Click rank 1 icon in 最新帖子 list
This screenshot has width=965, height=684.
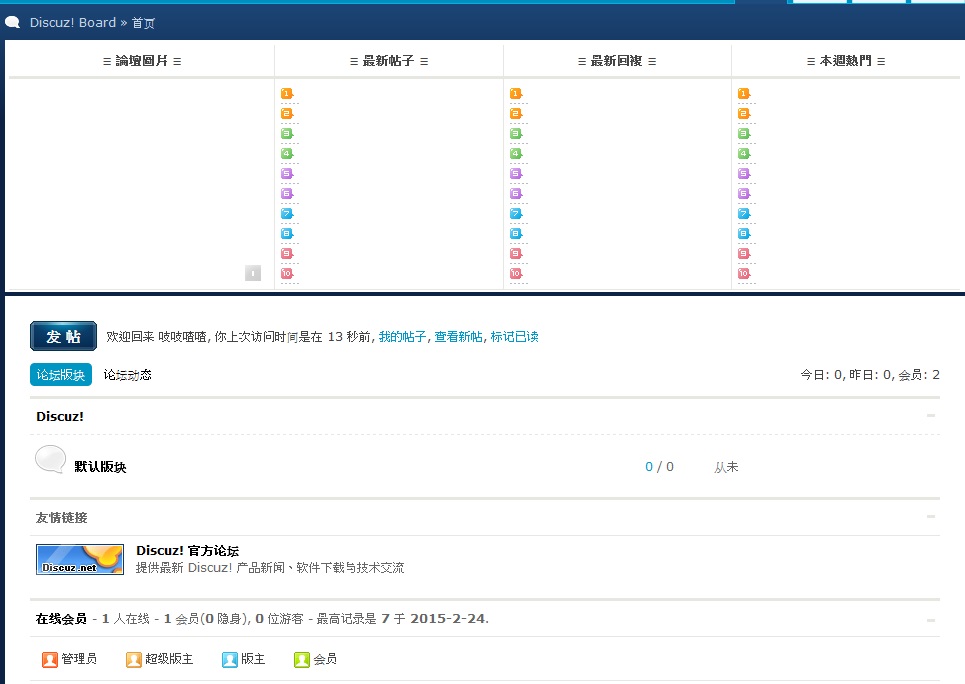tap(287, 94)
